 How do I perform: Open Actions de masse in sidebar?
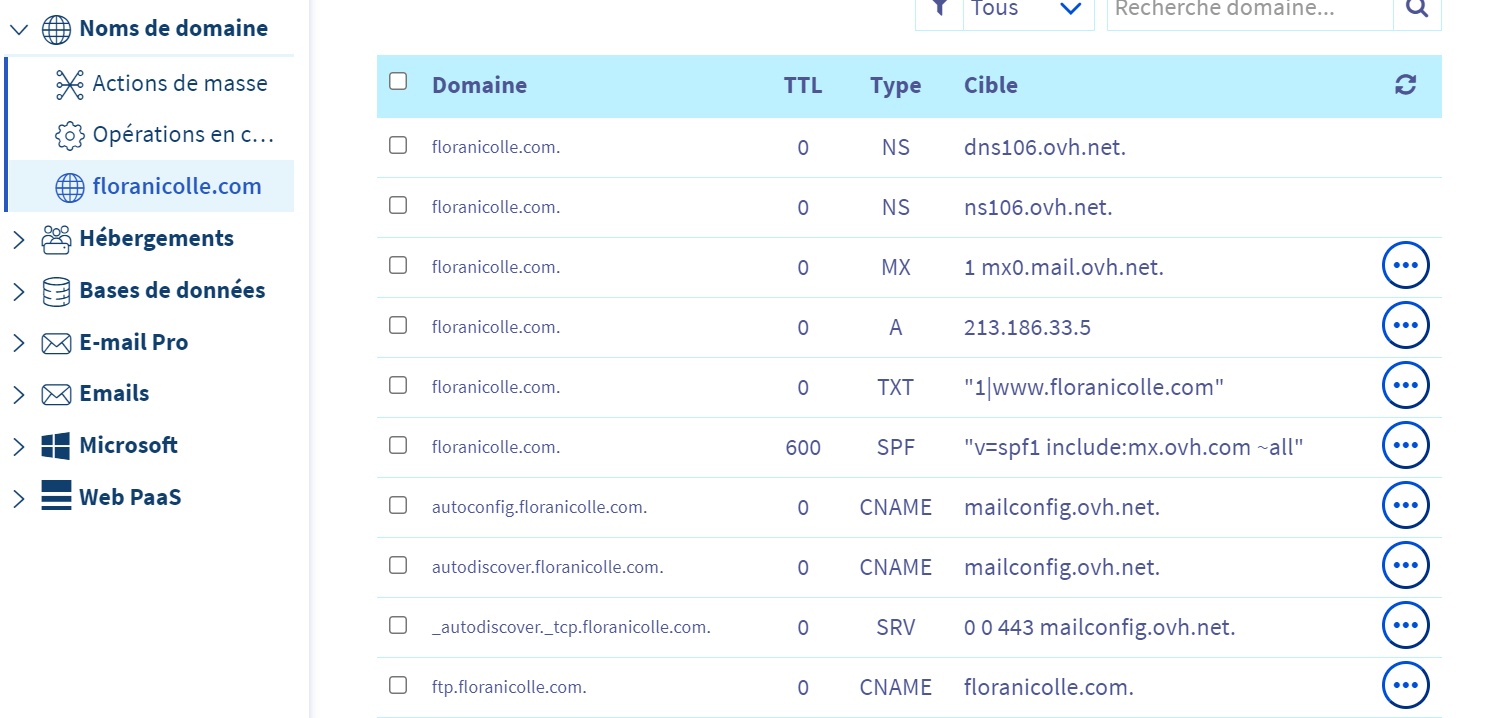[179, 83]
